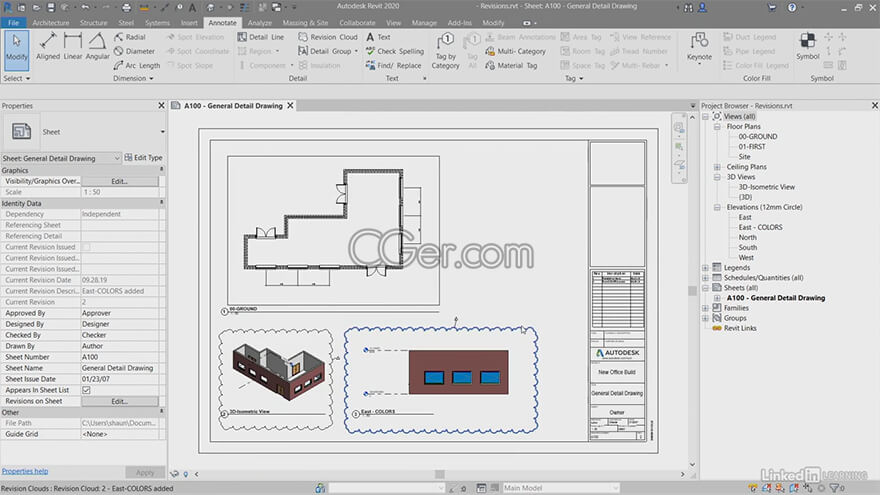Open Find/Replace text tool

click(393, 65)
